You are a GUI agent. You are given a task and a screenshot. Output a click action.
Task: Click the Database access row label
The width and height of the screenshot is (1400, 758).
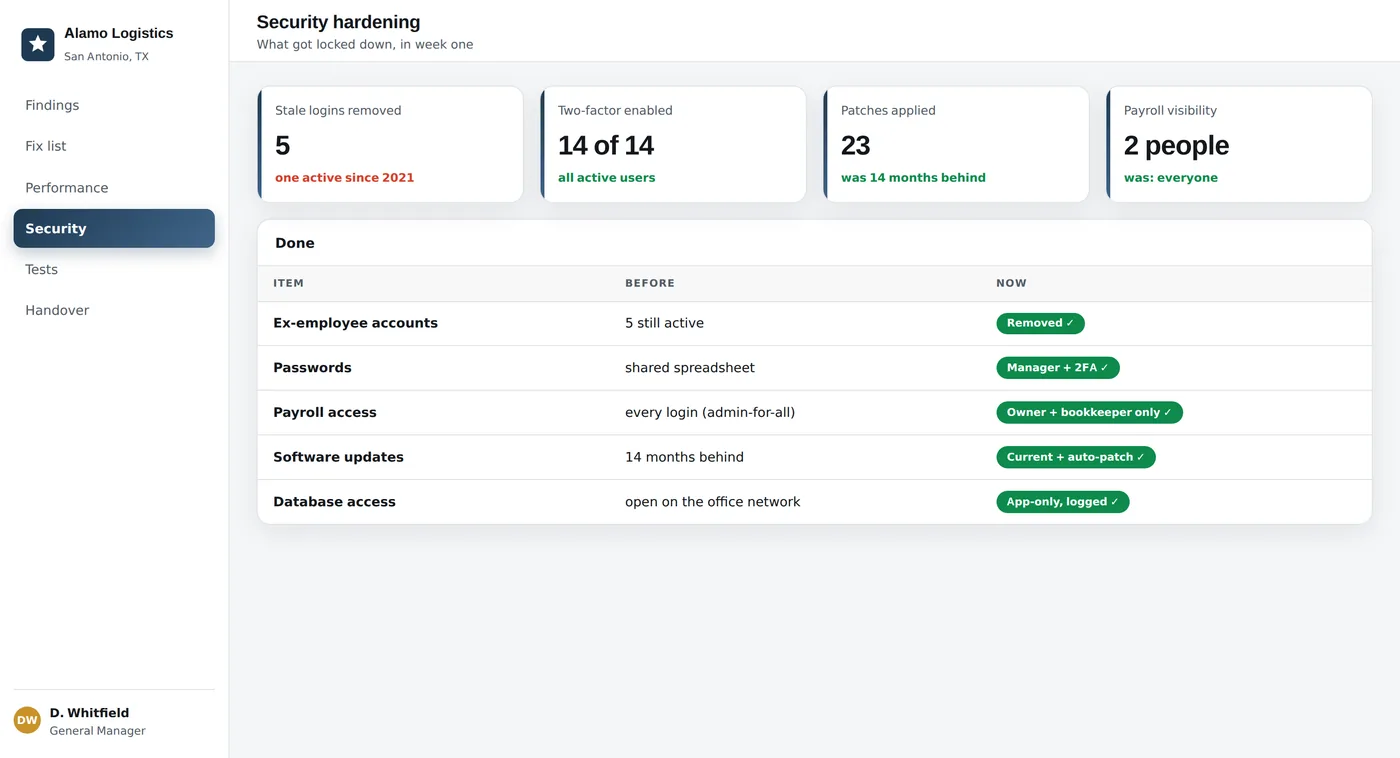point(334,502)
